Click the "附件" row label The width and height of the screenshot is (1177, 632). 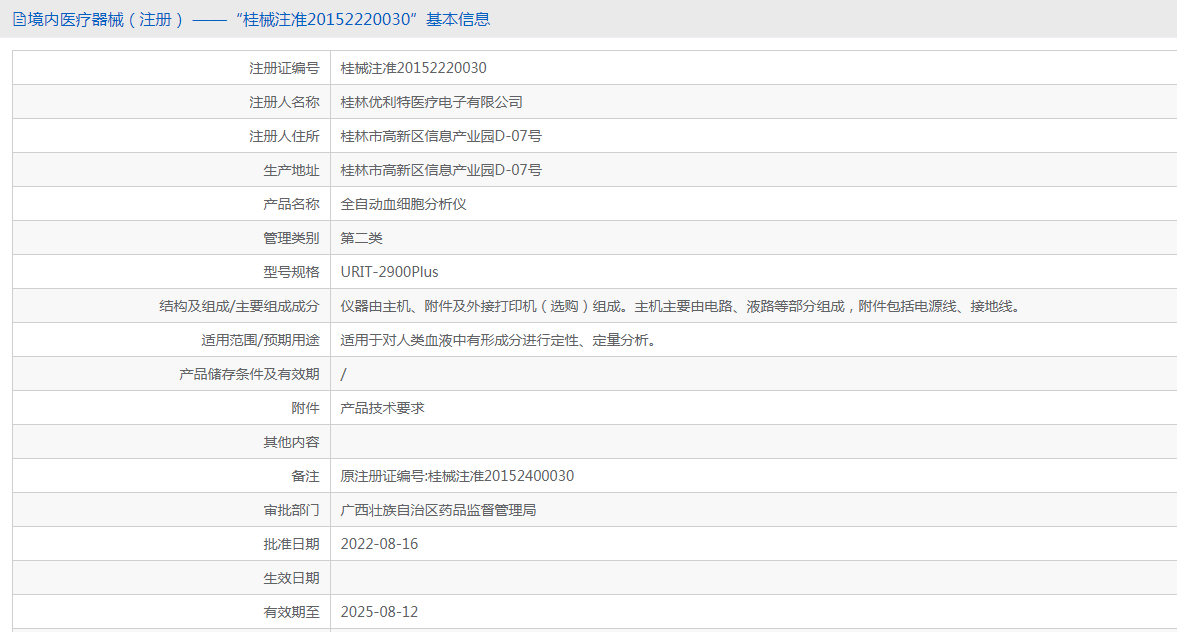click(306, 408)
